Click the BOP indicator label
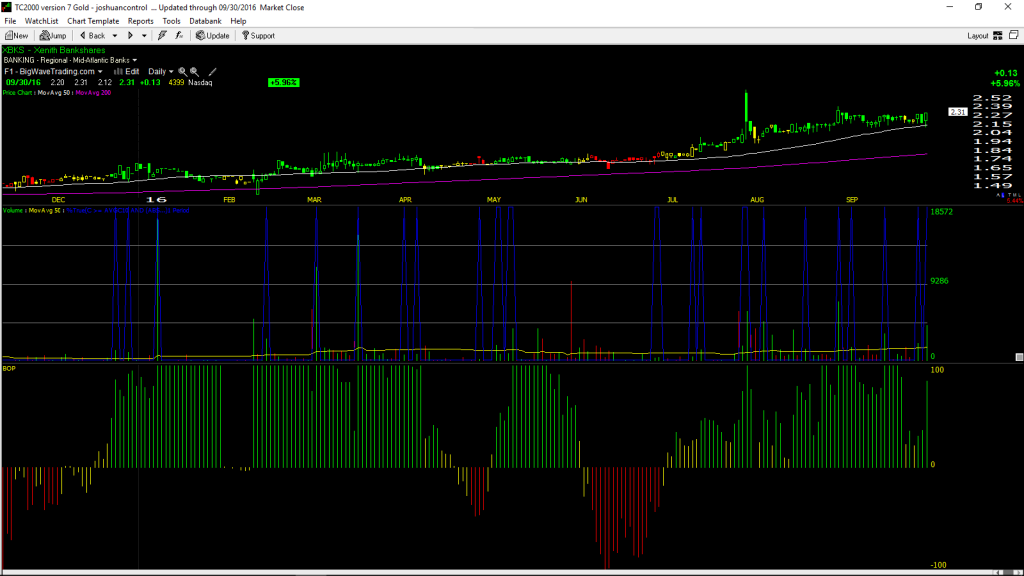Image resolution: width=1024 pixels, height=576 pixels. [9, 368]
